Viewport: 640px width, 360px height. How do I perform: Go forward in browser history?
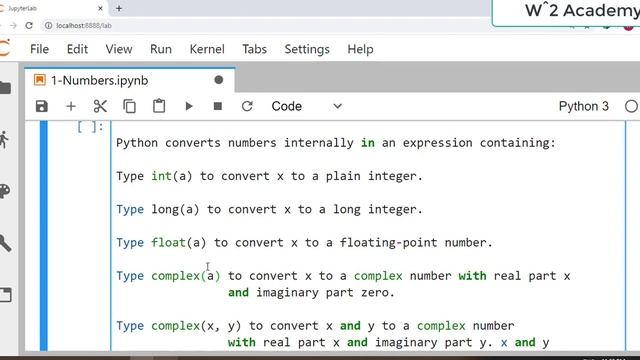[13, 25]
